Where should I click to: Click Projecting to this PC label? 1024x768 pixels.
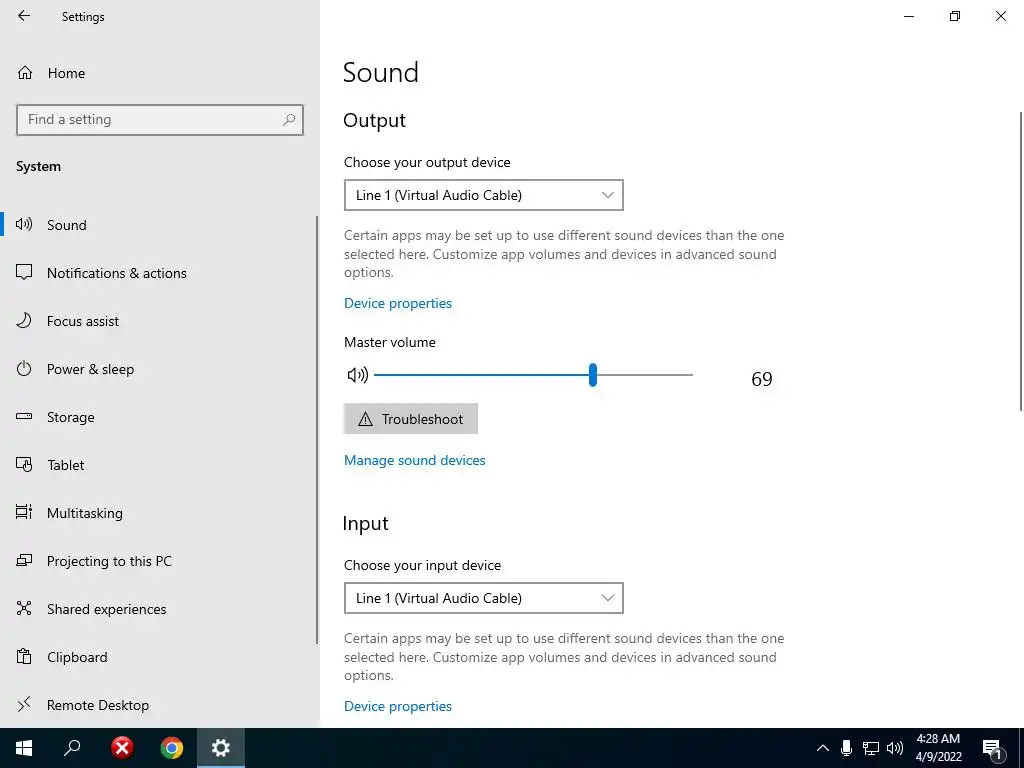[x=109, y=561]
